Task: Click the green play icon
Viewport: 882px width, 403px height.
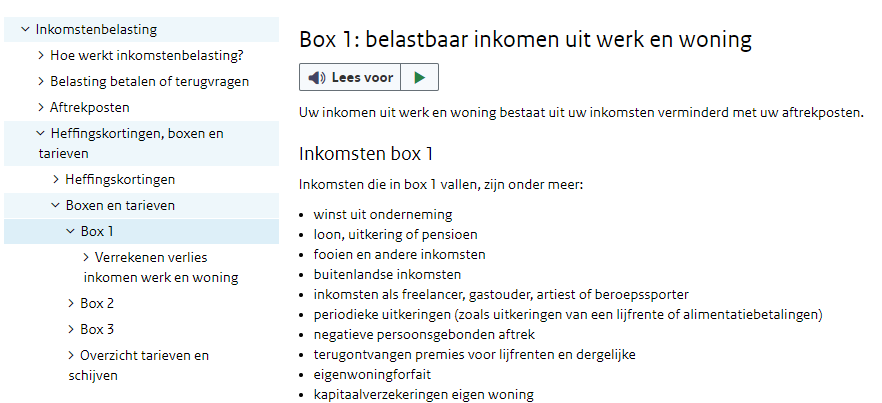Action: click(x=420, y=78)
